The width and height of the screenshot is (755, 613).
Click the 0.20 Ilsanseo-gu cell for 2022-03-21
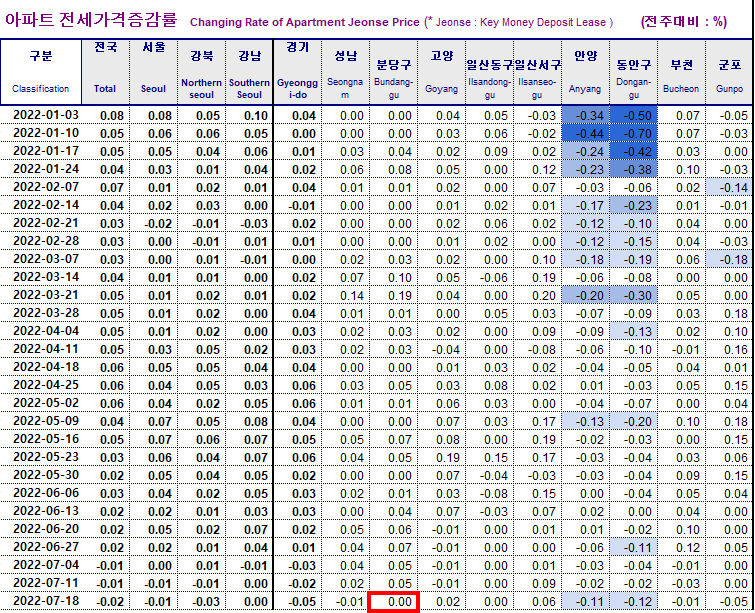(537, 295)
